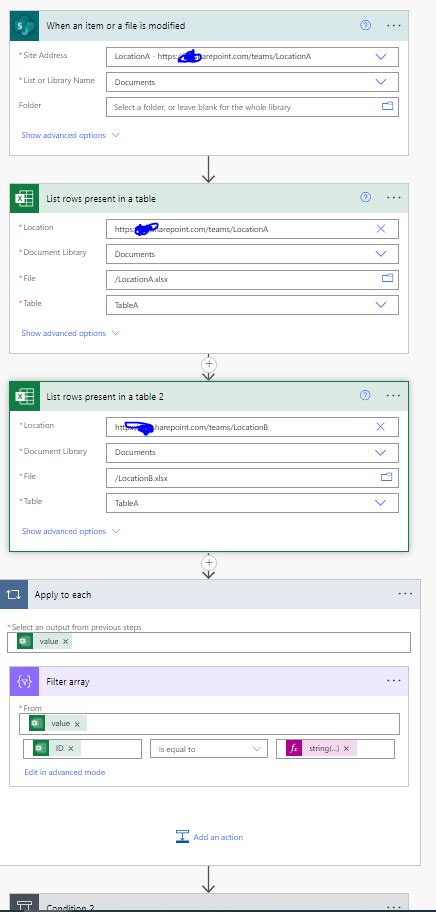The image size is (436, 912).
Task: Click the Excel icon on 'List rows present in a table 2'
Action: tap(24, 396)
